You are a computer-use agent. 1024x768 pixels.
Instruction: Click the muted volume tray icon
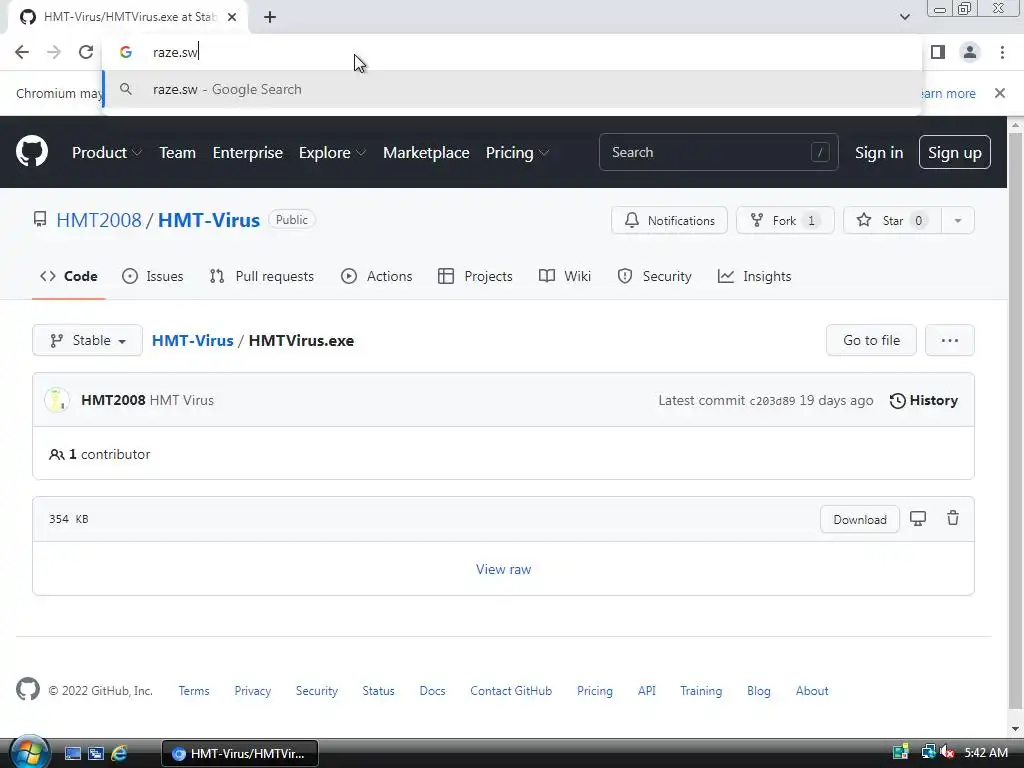pos(947,753)
